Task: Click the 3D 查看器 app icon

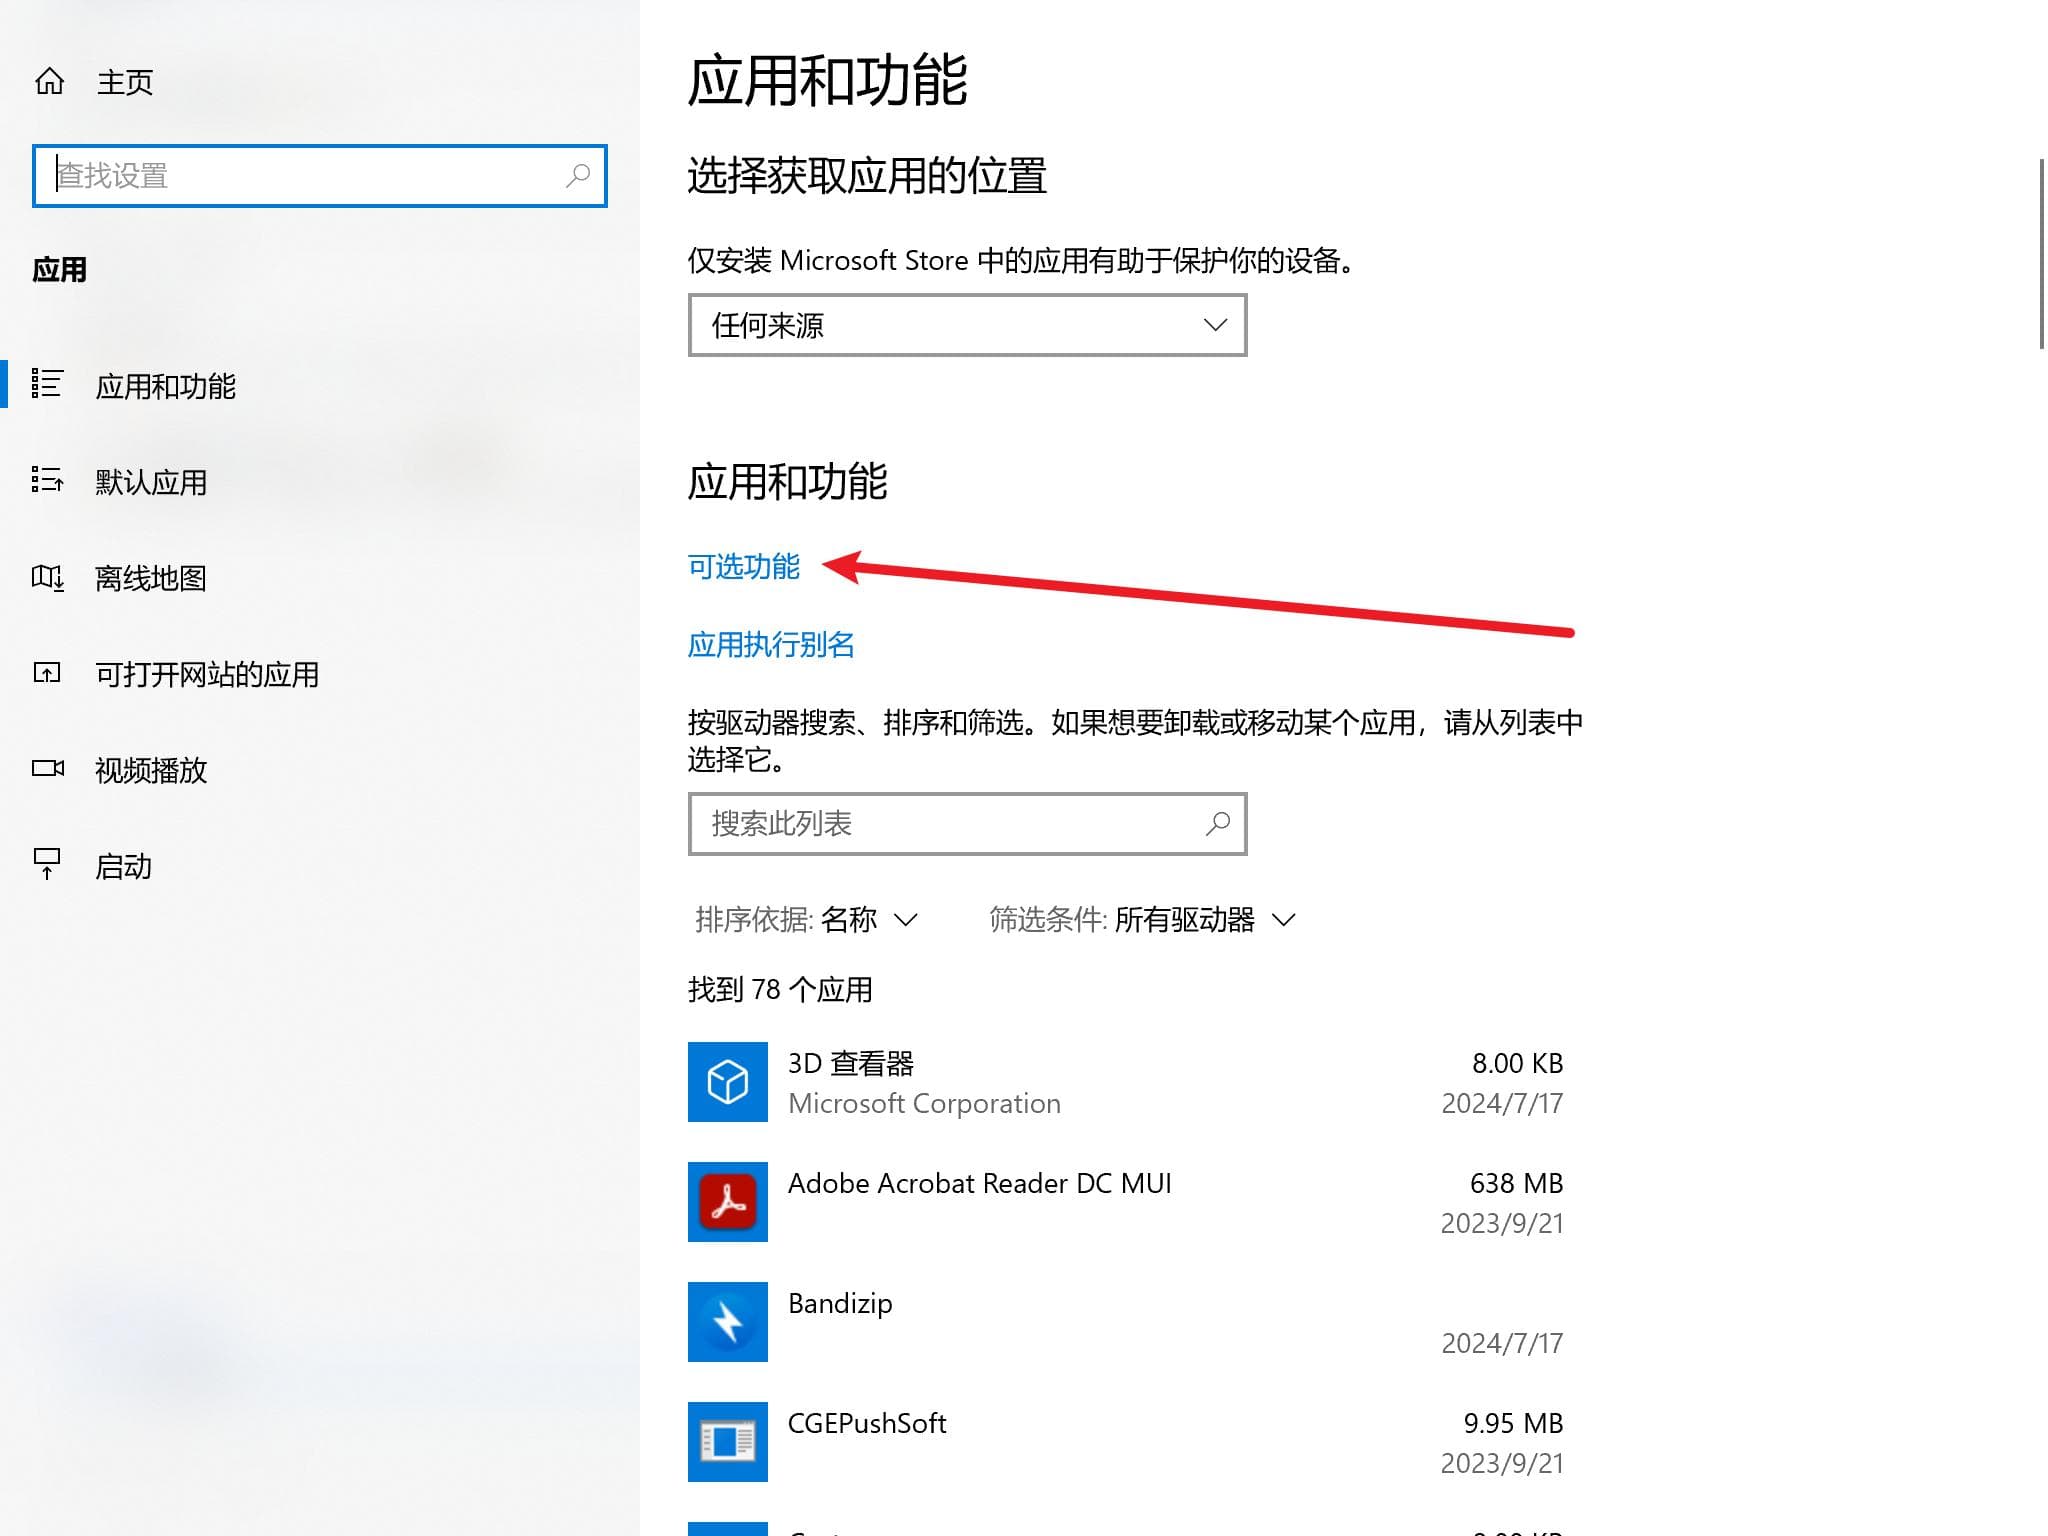Action: point(728,1082)
